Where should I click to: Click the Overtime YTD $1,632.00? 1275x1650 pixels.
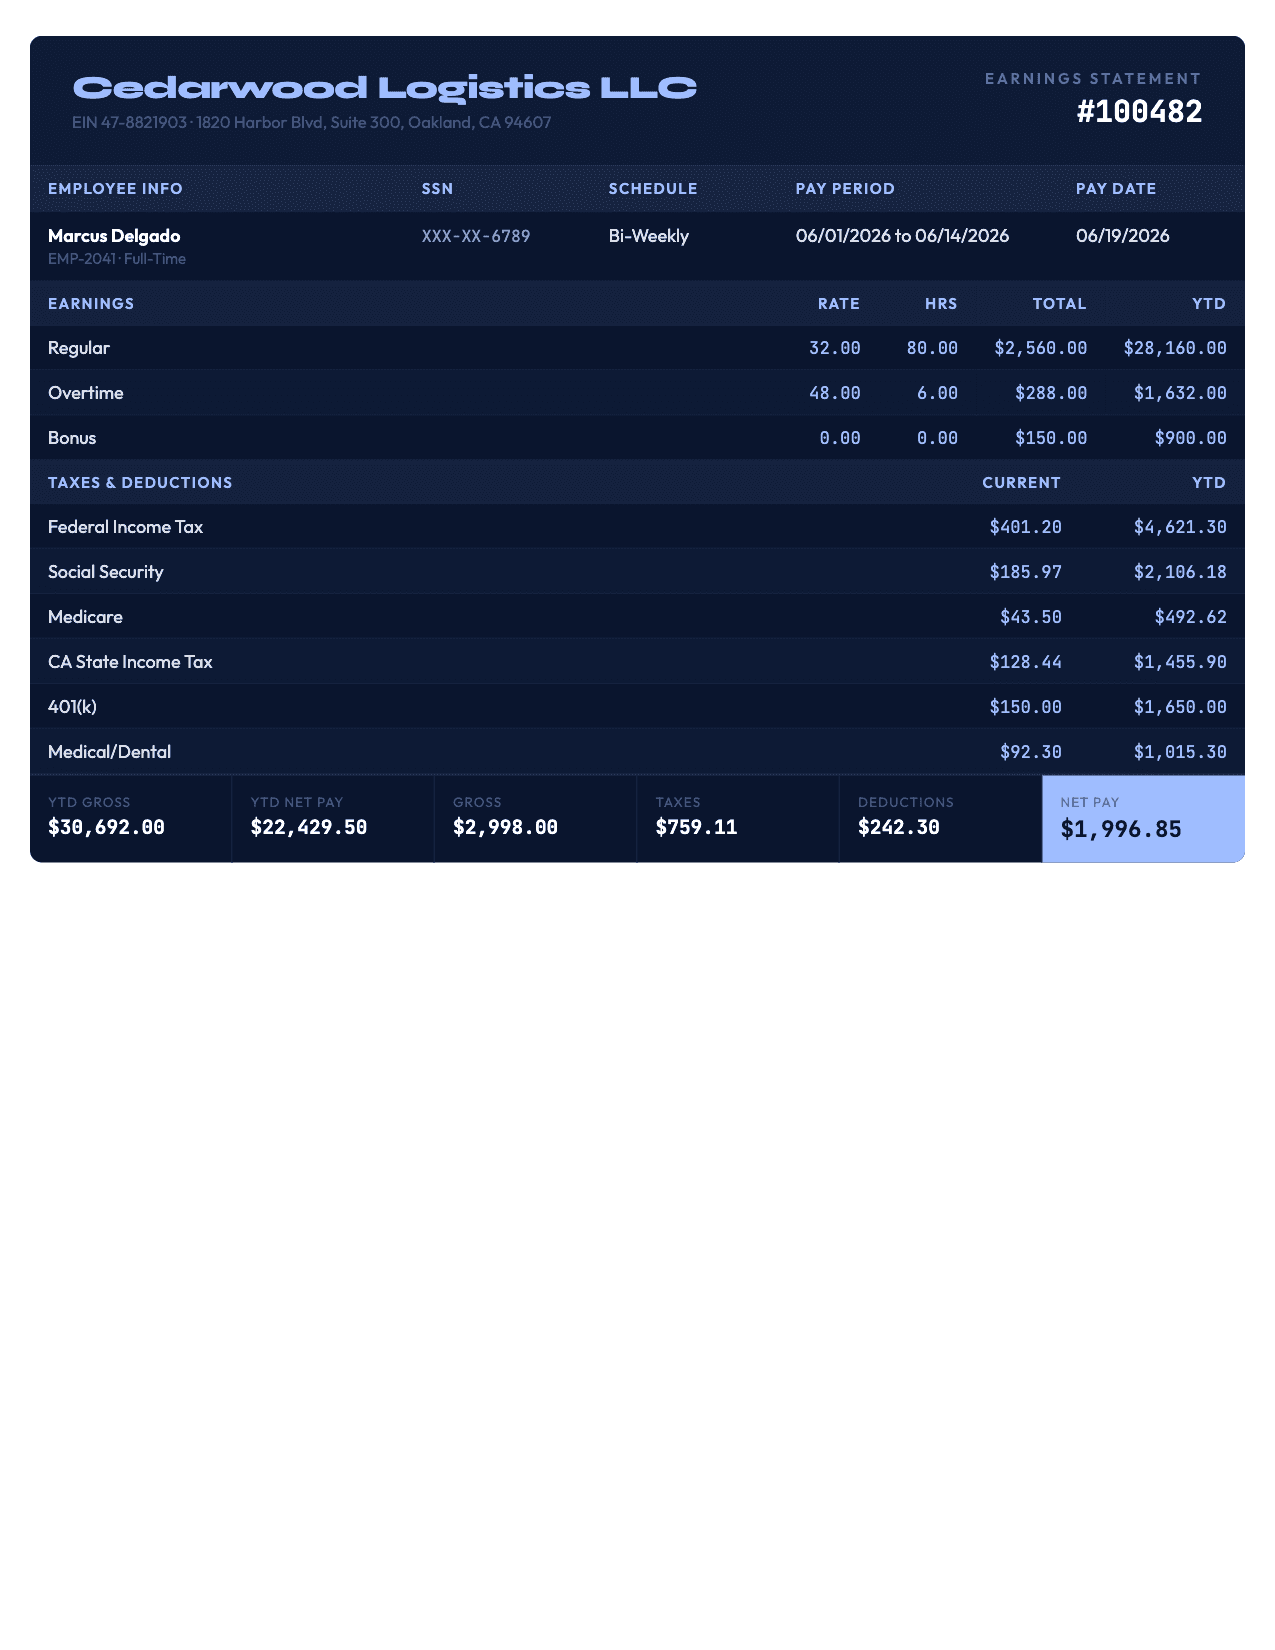[1180, 393]
